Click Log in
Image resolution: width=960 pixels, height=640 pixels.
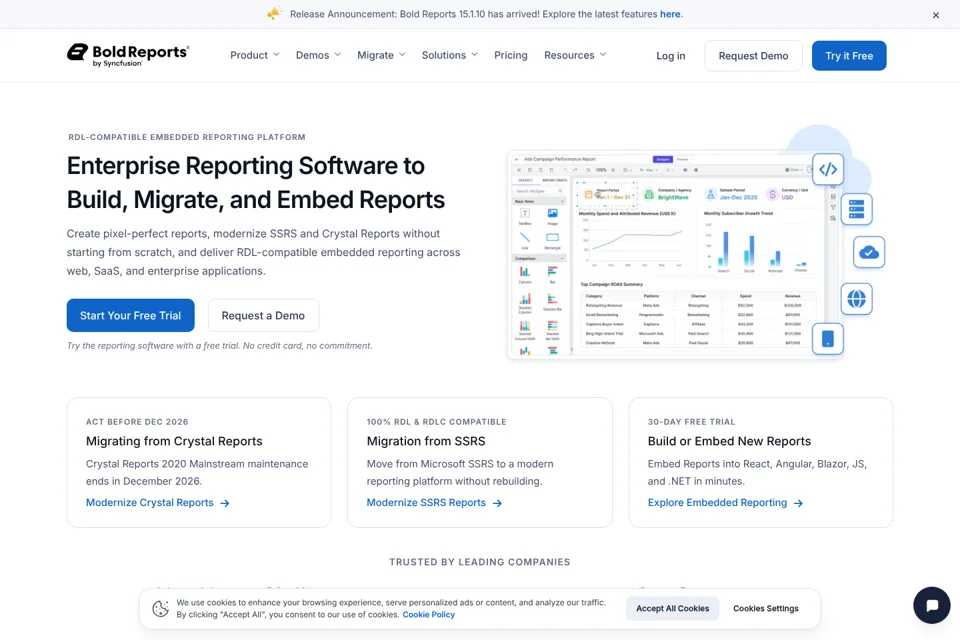coord(670,56)
